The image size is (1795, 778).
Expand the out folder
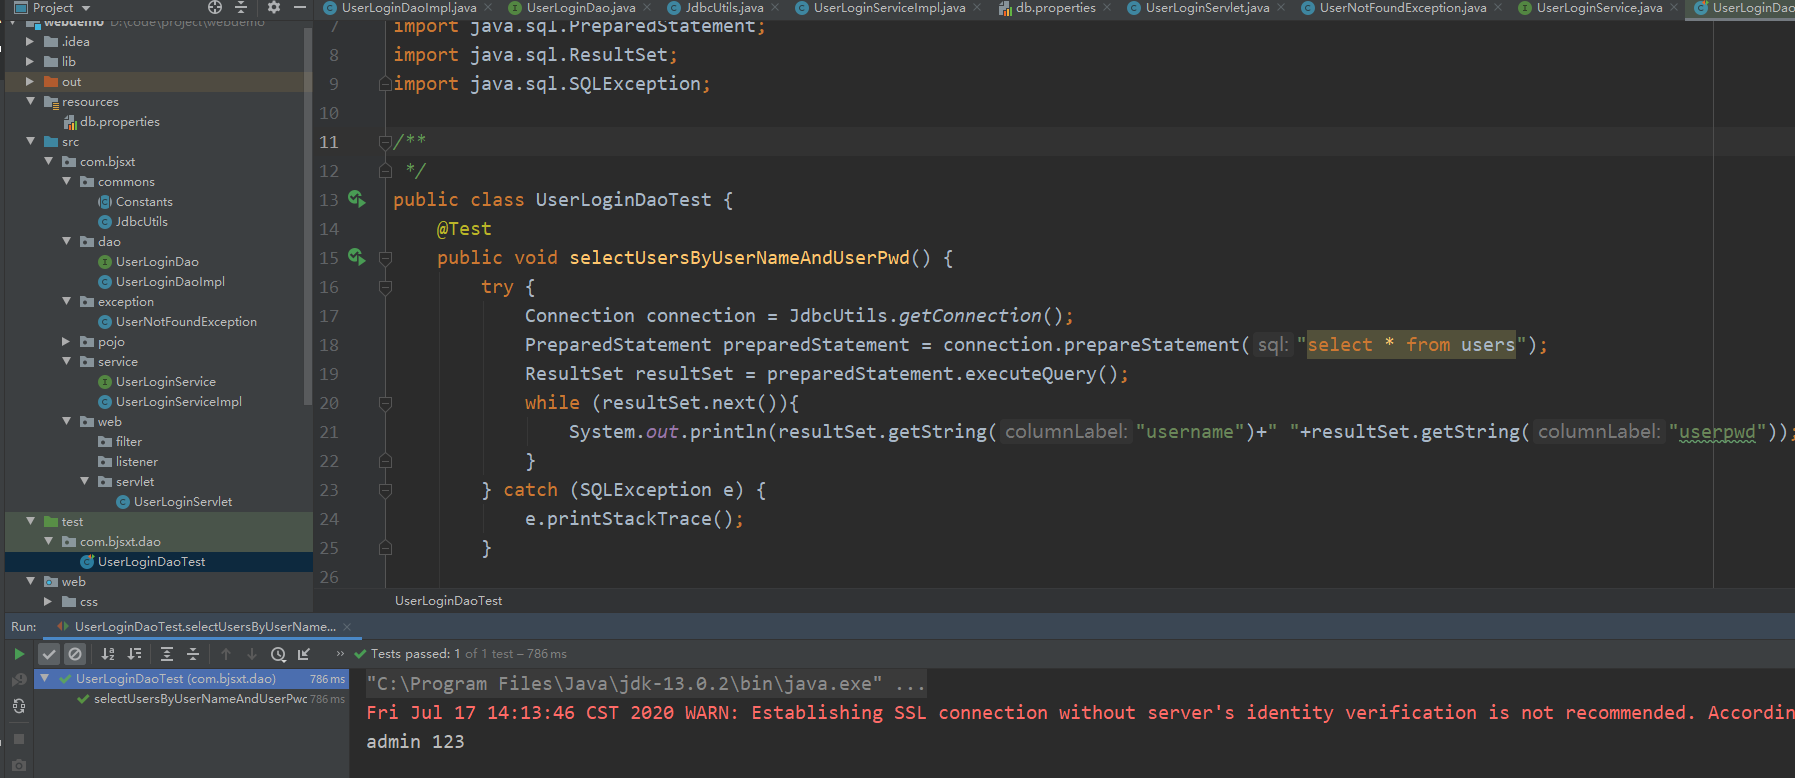(x=30, y=82)
